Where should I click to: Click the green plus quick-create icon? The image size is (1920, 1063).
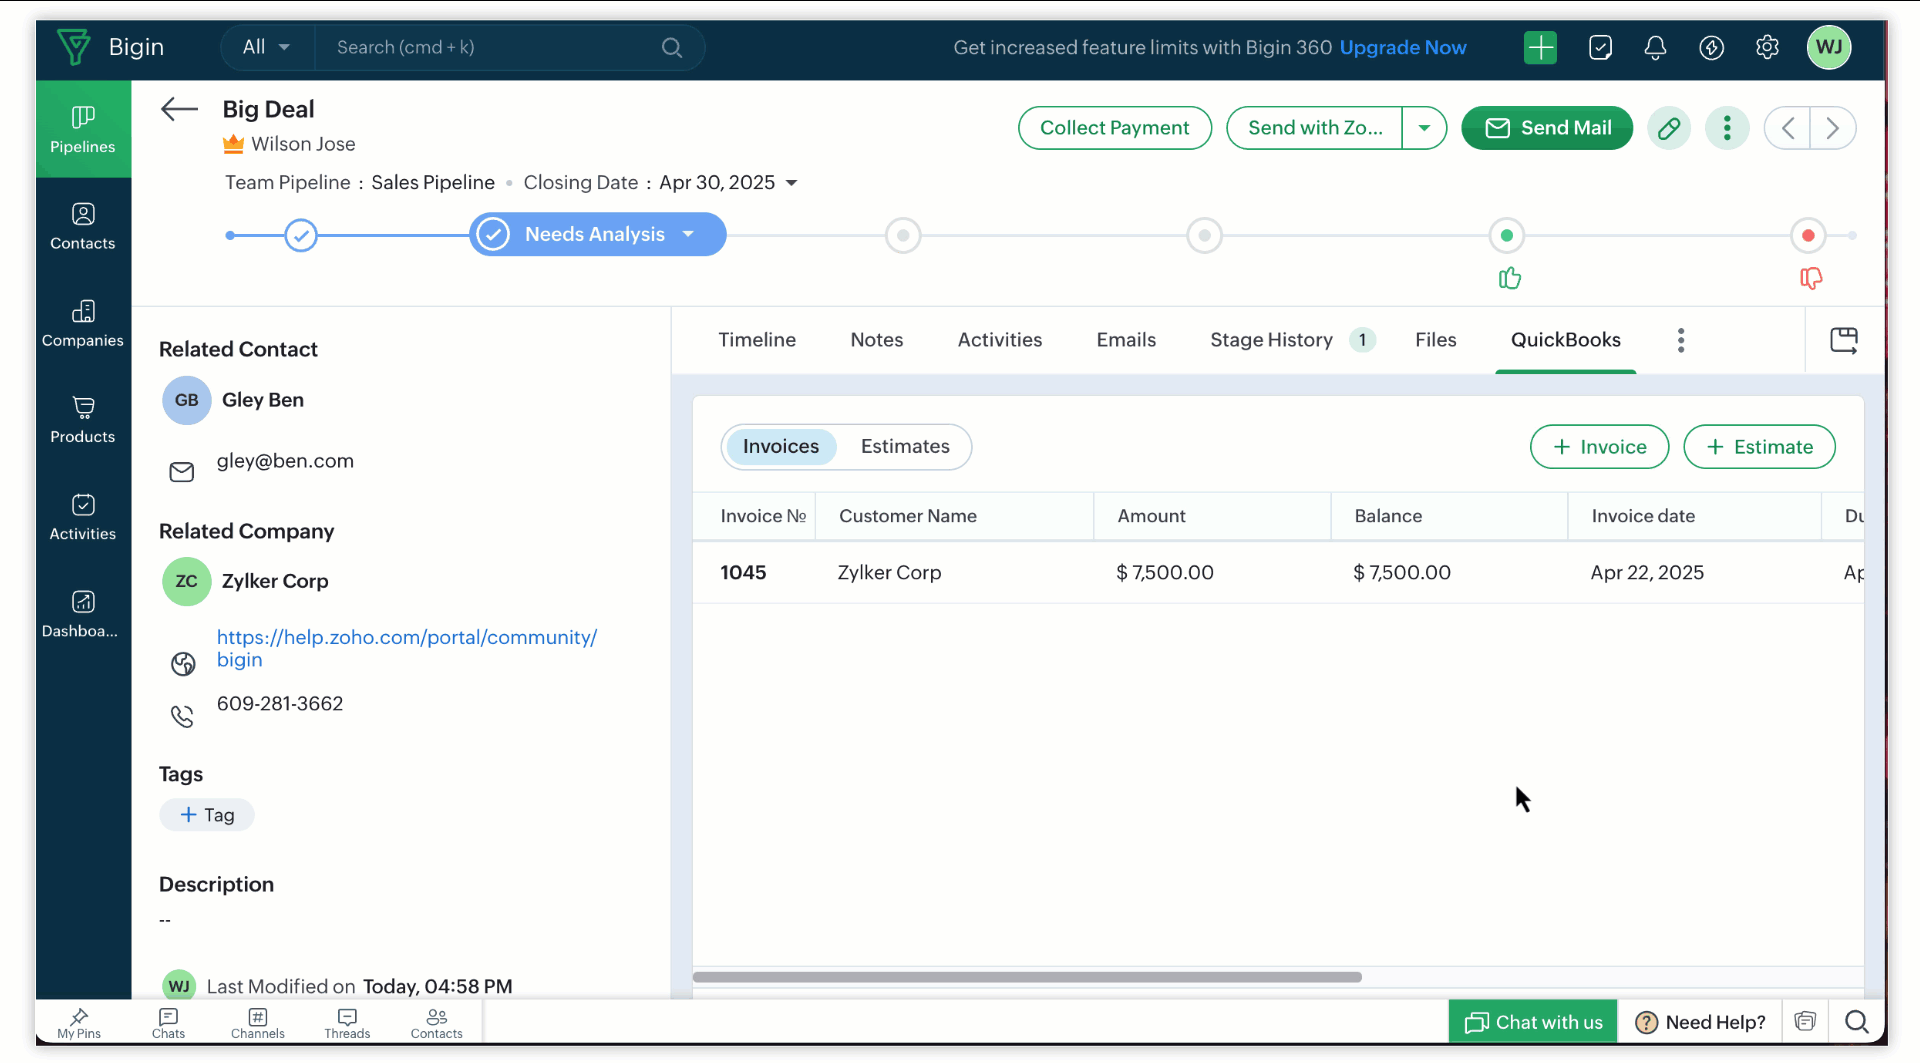click(x=1541, y=47)
